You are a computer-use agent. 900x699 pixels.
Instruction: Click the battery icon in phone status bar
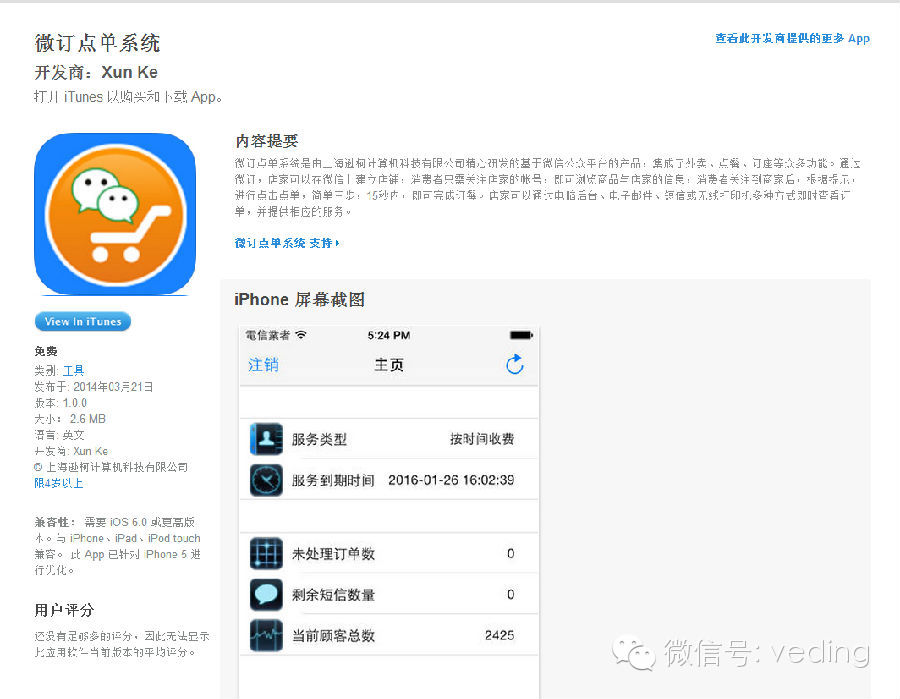click(x=521, y=335)
